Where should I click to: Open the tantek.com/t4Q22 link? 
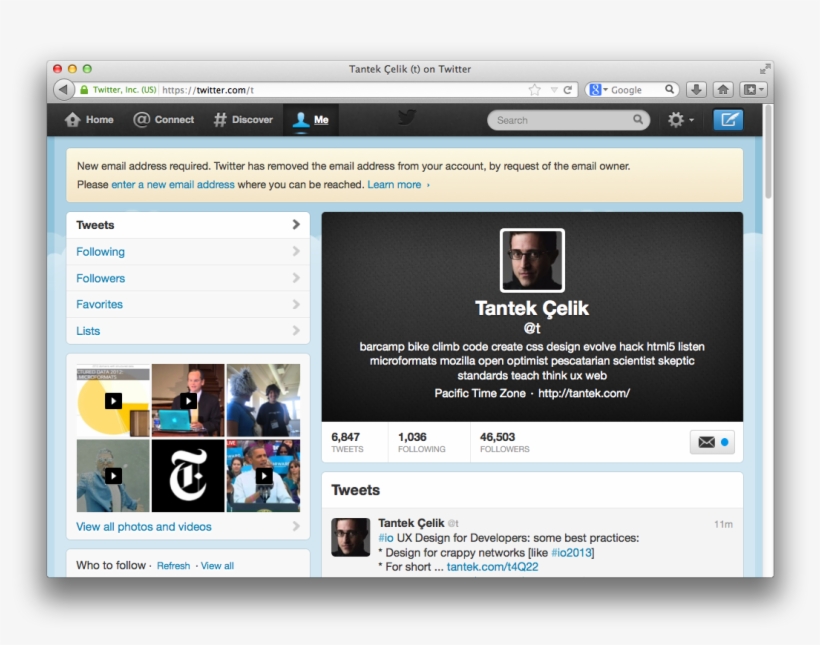coord(492,567)
